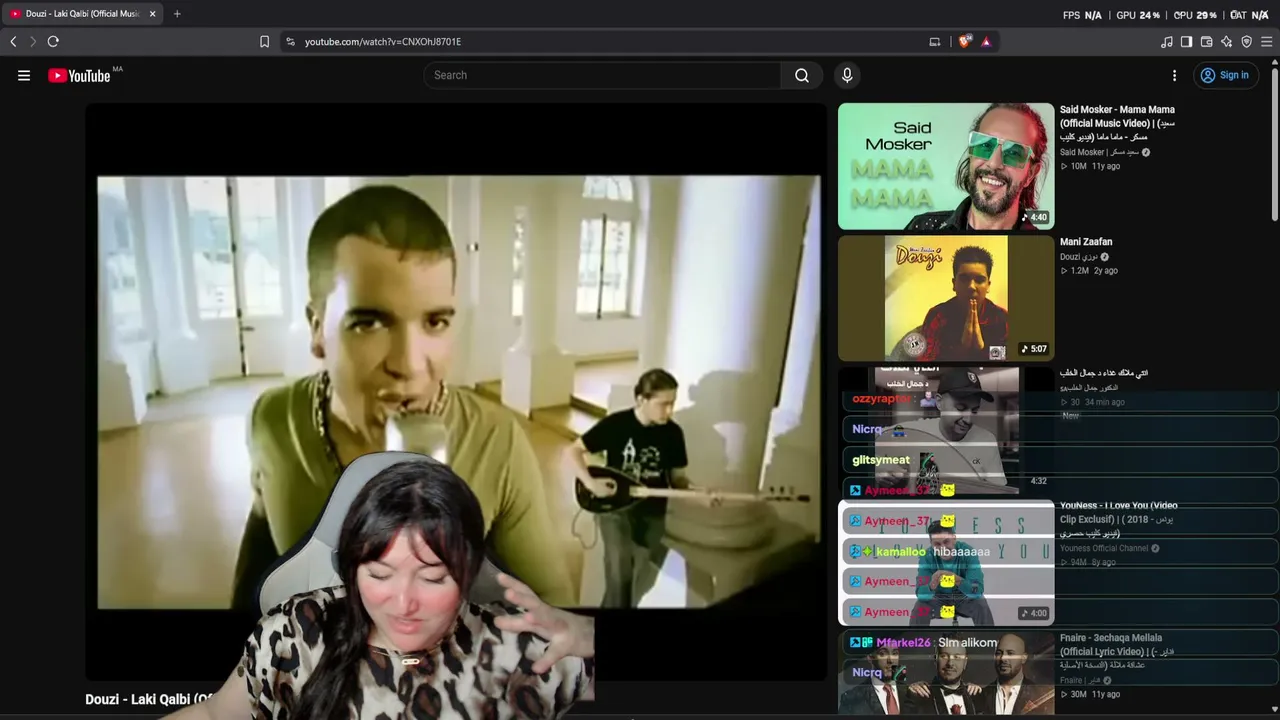Search with your voice microphone
Viewport: 1280px width, 720px height.
pos(847,75)
